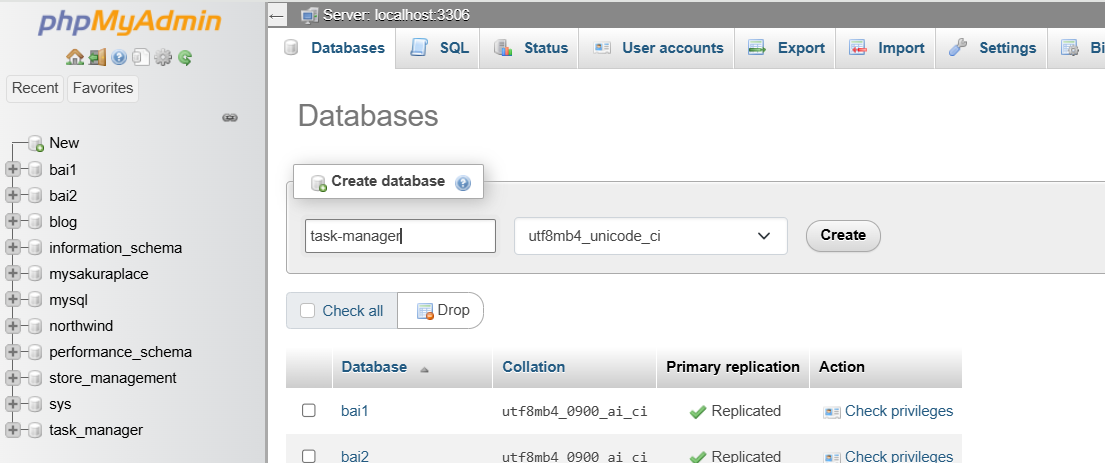The image size is (1105, 463).
Task: Click the Primary replication column header
Action: [x=733, y=367]
